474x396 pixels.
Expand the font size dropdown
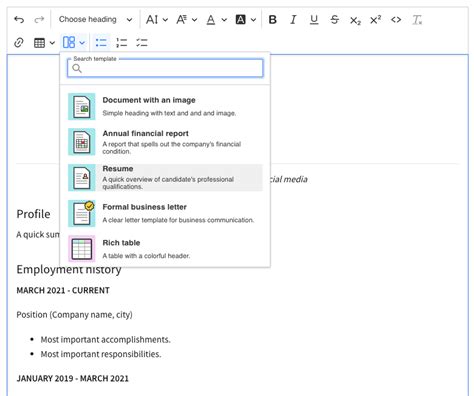157,20
